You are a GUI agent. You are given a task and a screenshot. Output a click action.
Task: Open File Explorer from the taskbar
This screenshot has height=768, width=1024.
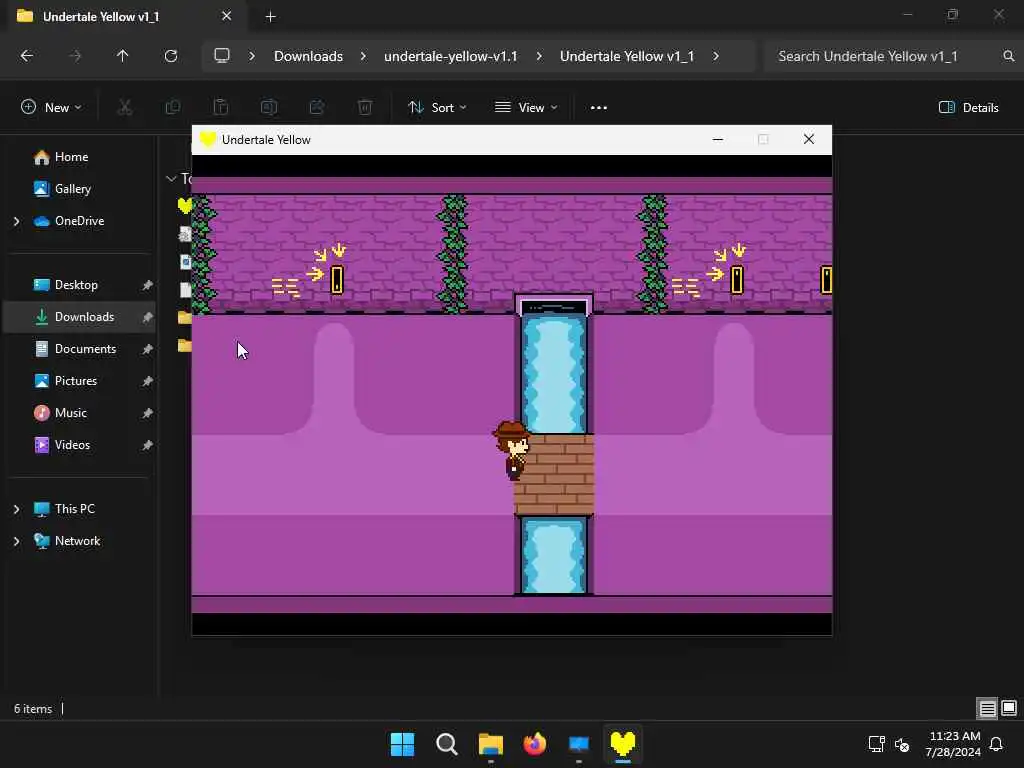[x=490, y=744]
